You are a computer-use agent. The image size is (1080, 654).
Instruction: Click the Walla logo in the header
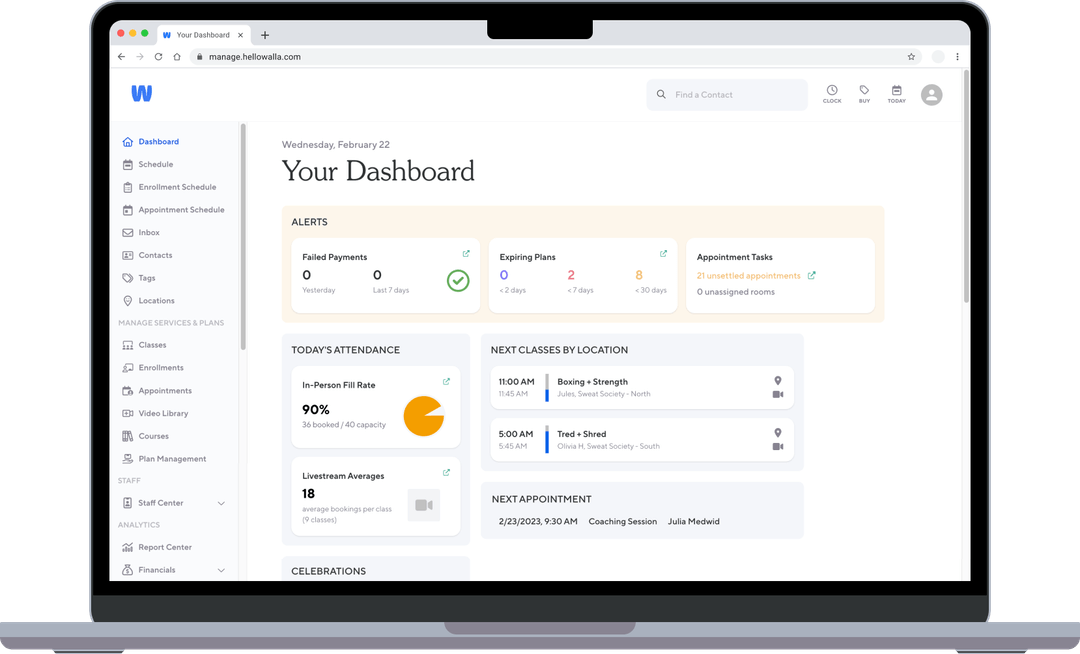pos(141,93)
